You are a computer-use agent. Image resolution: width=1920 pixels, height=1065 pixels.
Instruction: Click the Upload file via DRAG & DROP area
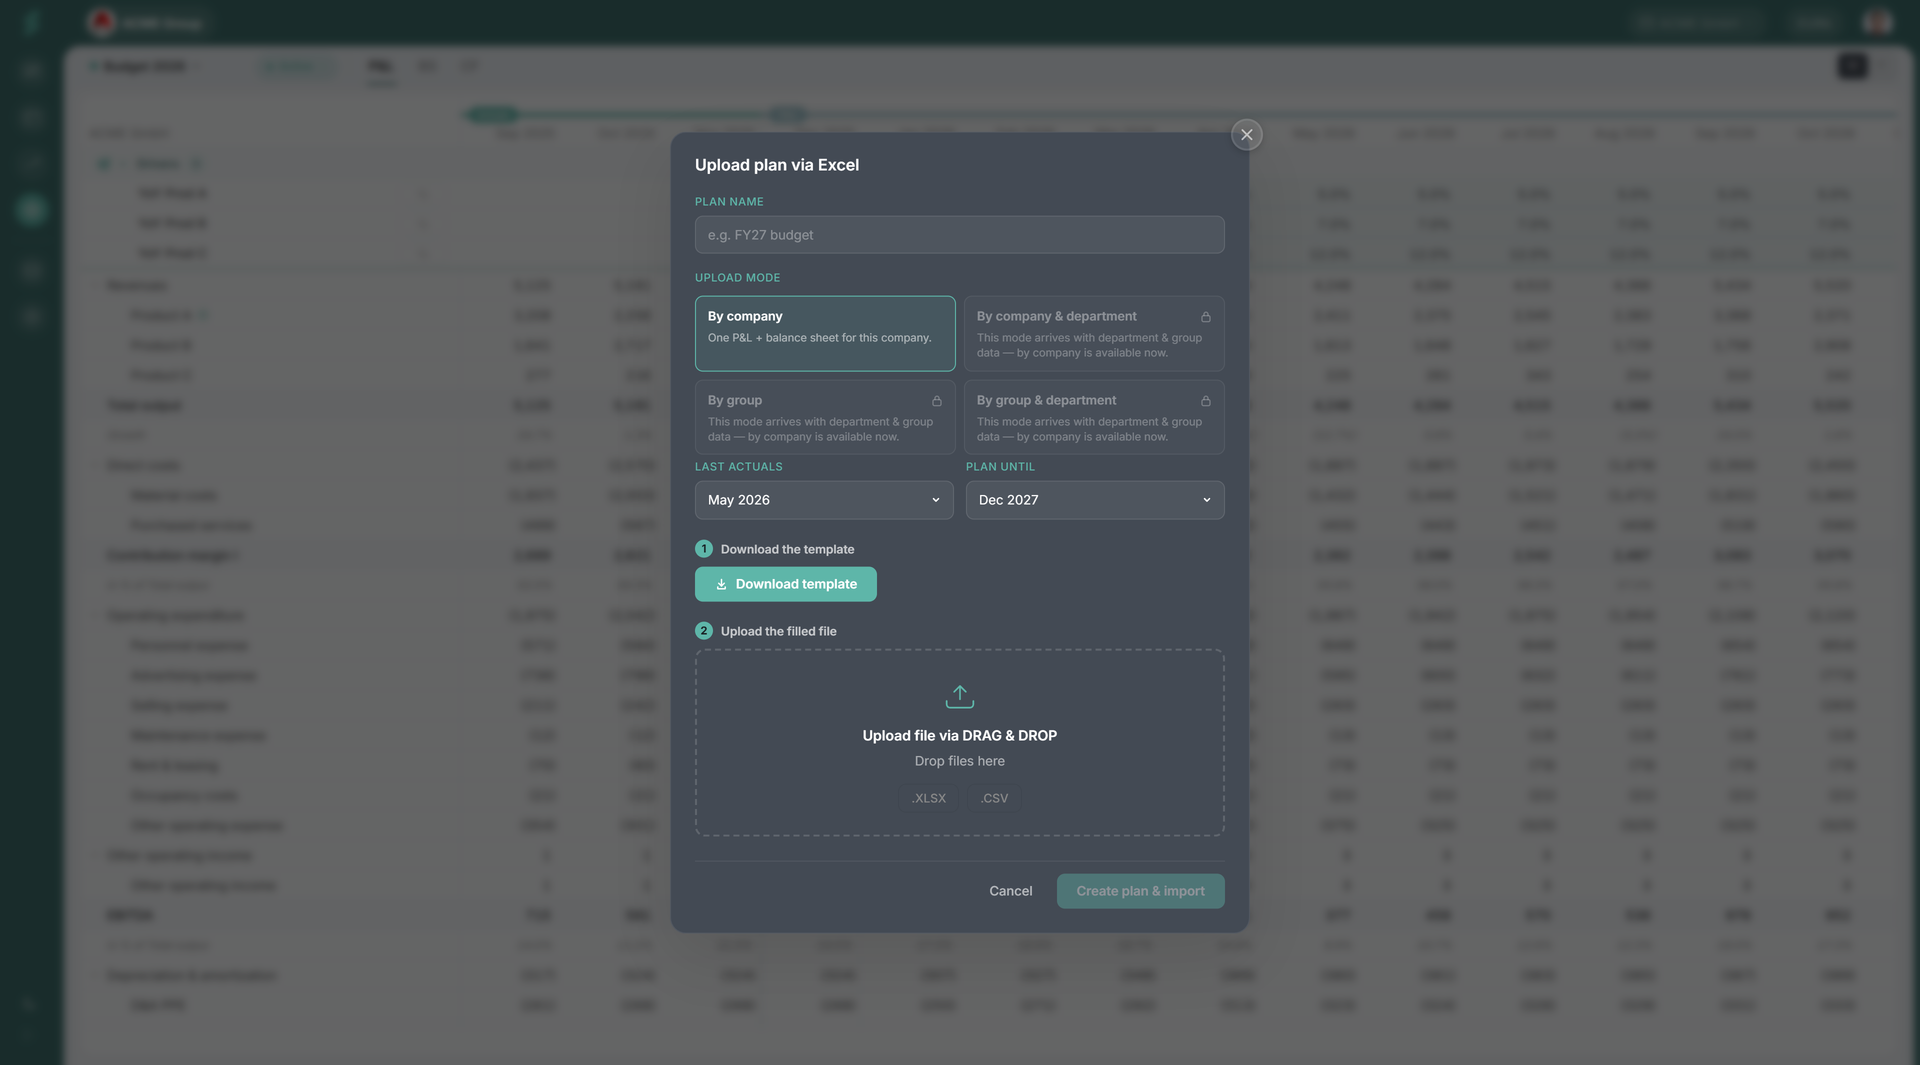(959, 742)
